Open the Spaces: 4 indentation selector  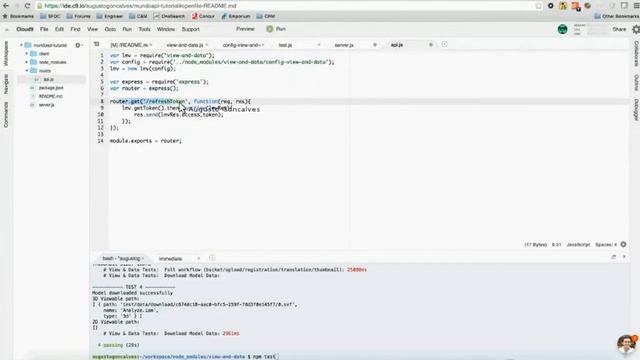(x=606, y=244)
